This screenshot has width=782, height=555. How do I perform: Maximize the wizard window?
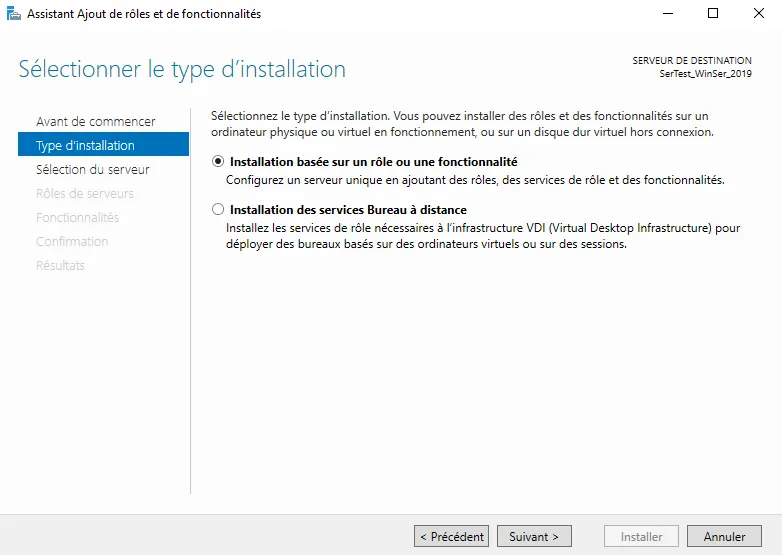coord(713,13)
